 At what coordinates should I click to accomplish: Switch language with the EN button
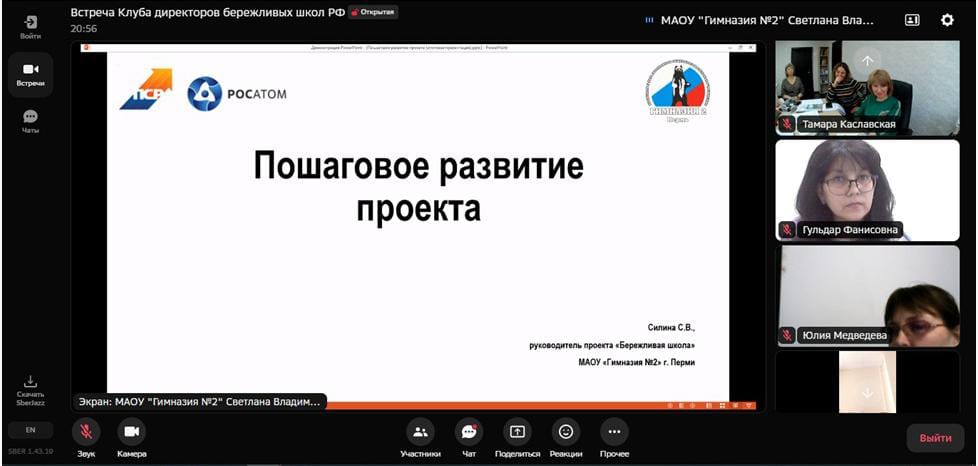[30, 430]
